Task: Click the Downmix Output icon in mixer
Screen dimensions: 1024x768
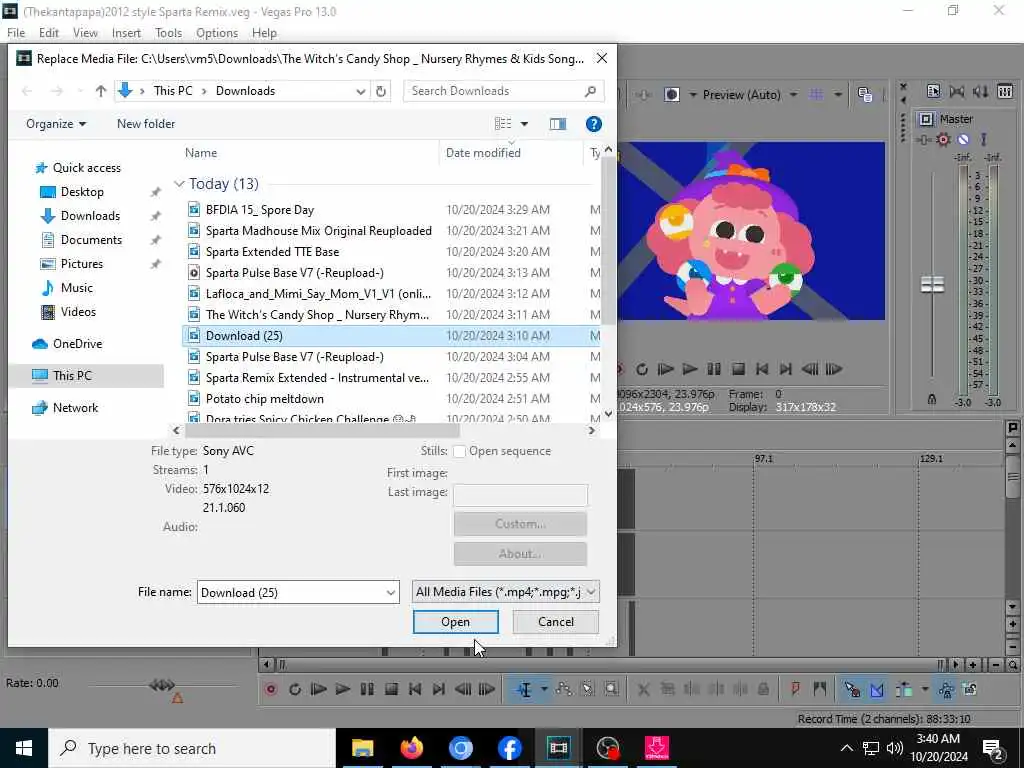Action: (957, 91)
